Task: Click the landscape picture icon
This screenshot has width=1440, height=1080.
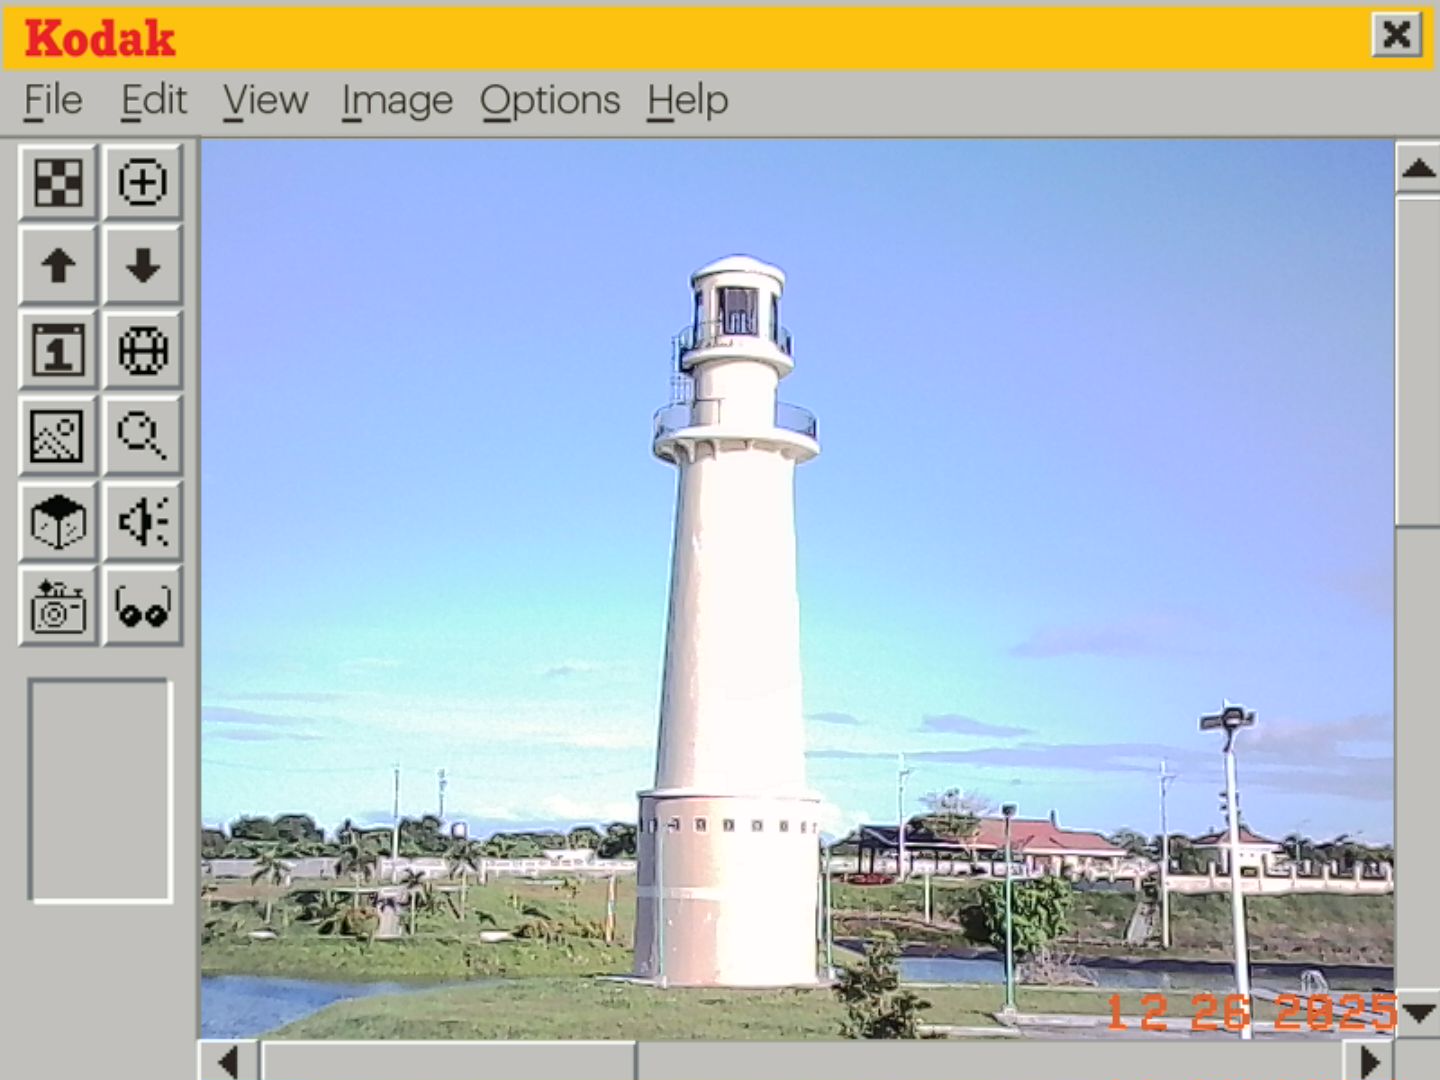Action: click(x=58, y=436)
